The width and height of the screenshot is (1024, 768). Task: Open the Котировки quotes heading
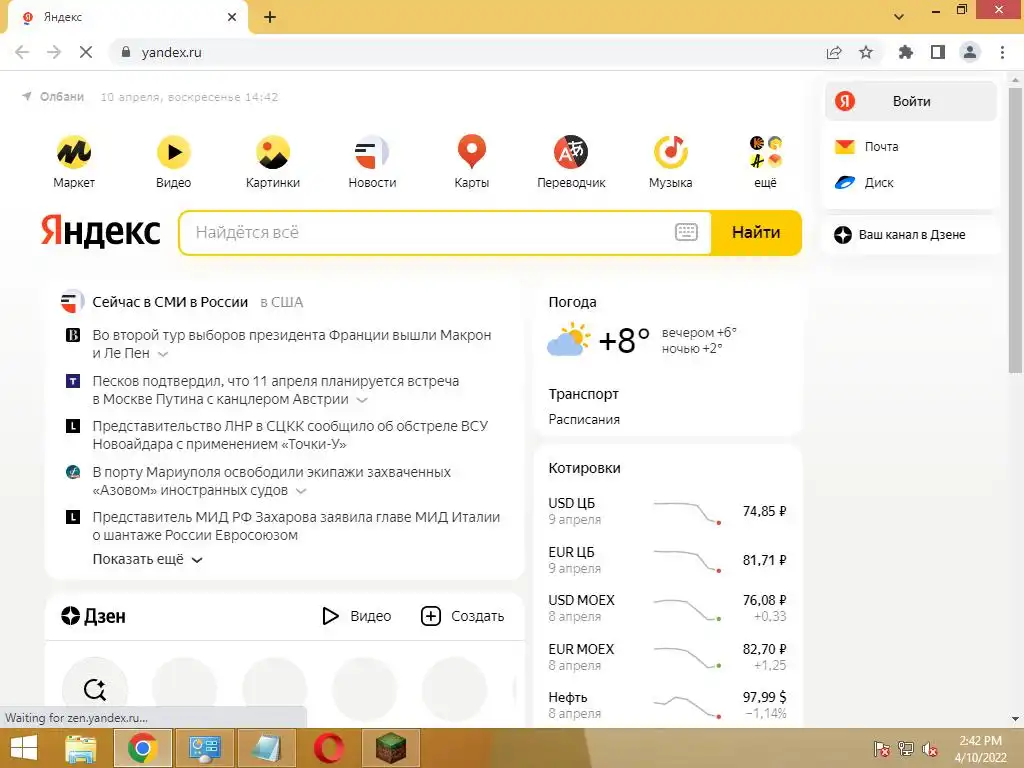[x=584, y=468]
